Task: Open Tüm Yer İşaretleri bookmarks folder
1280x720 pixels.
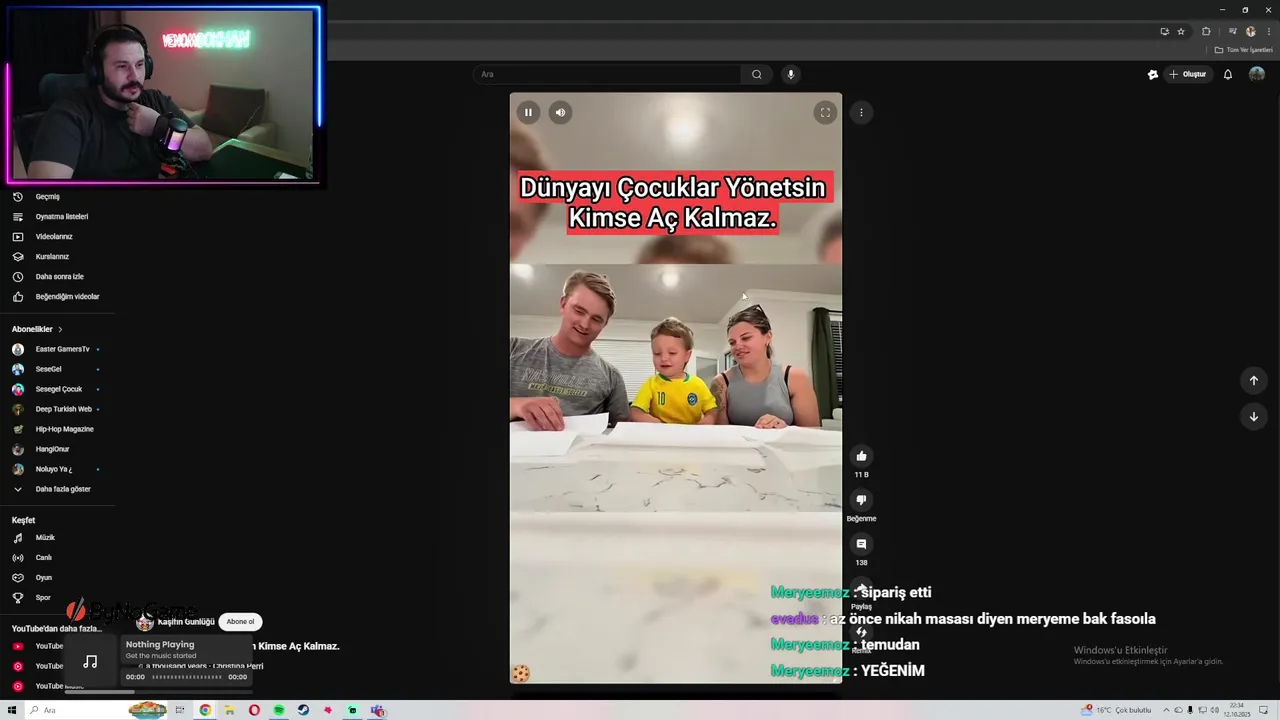Action: click(1243, 50)
